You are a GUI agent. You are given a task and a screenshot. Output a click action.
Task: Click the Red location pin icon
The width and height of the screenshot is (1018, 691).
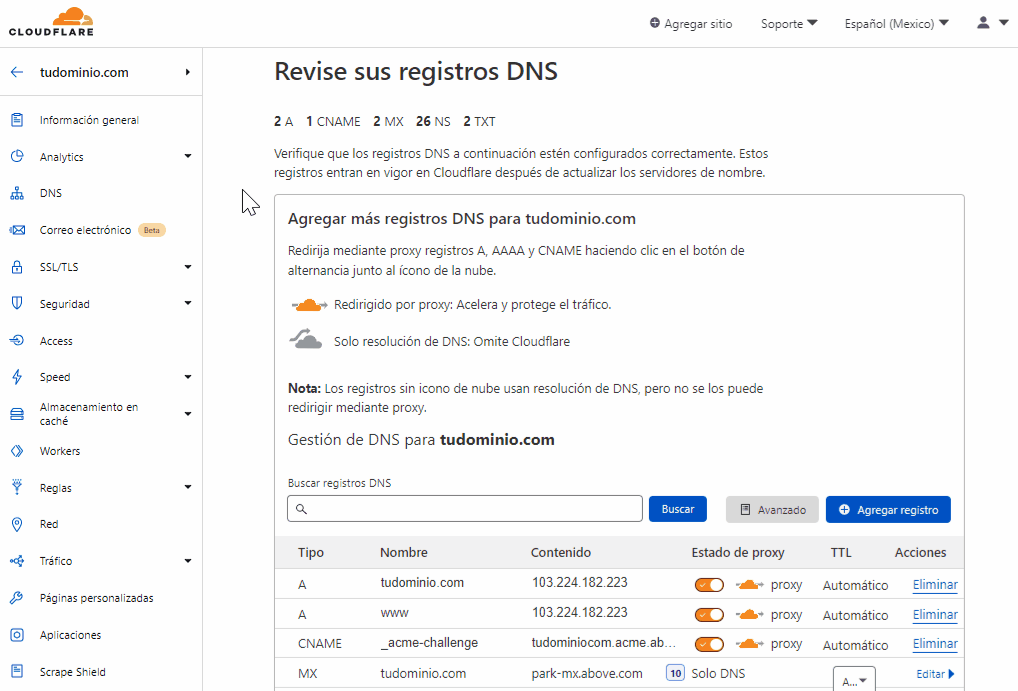pyautogui.click(x=17, y=524)
